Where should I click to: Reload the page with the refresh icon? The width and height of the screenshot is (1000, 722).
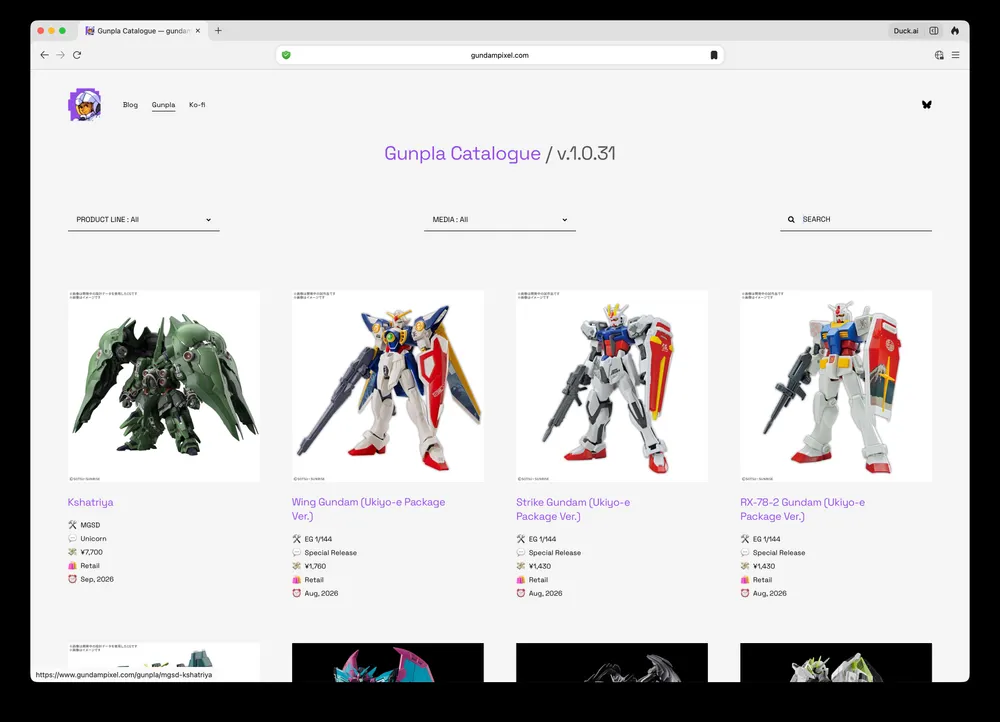(x=77, y=55)
